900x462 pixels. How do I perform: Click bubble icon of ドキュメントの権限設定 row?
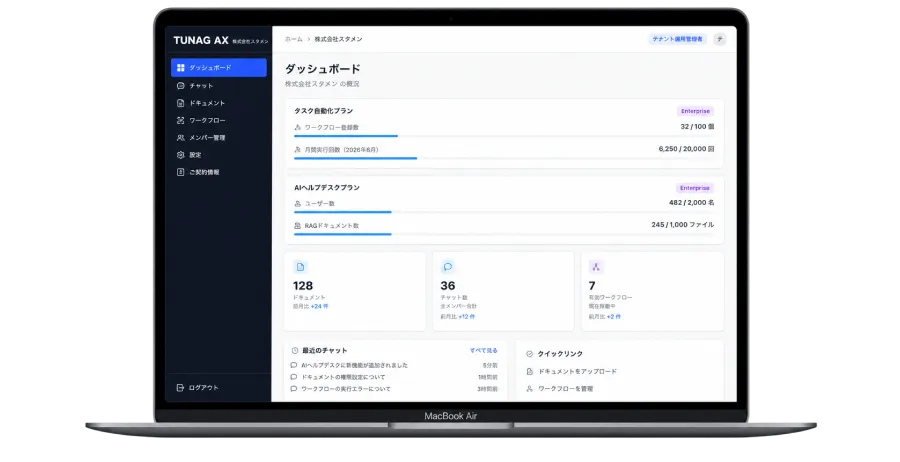click(294, 377)
